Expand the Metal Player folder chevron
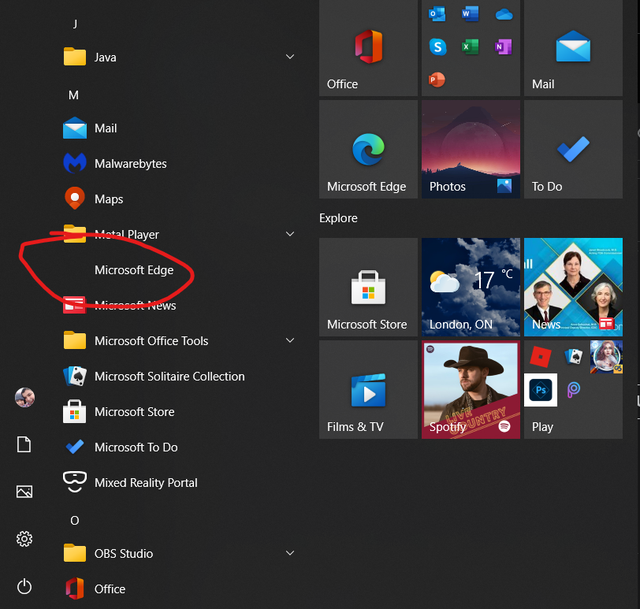 point(290,234)
